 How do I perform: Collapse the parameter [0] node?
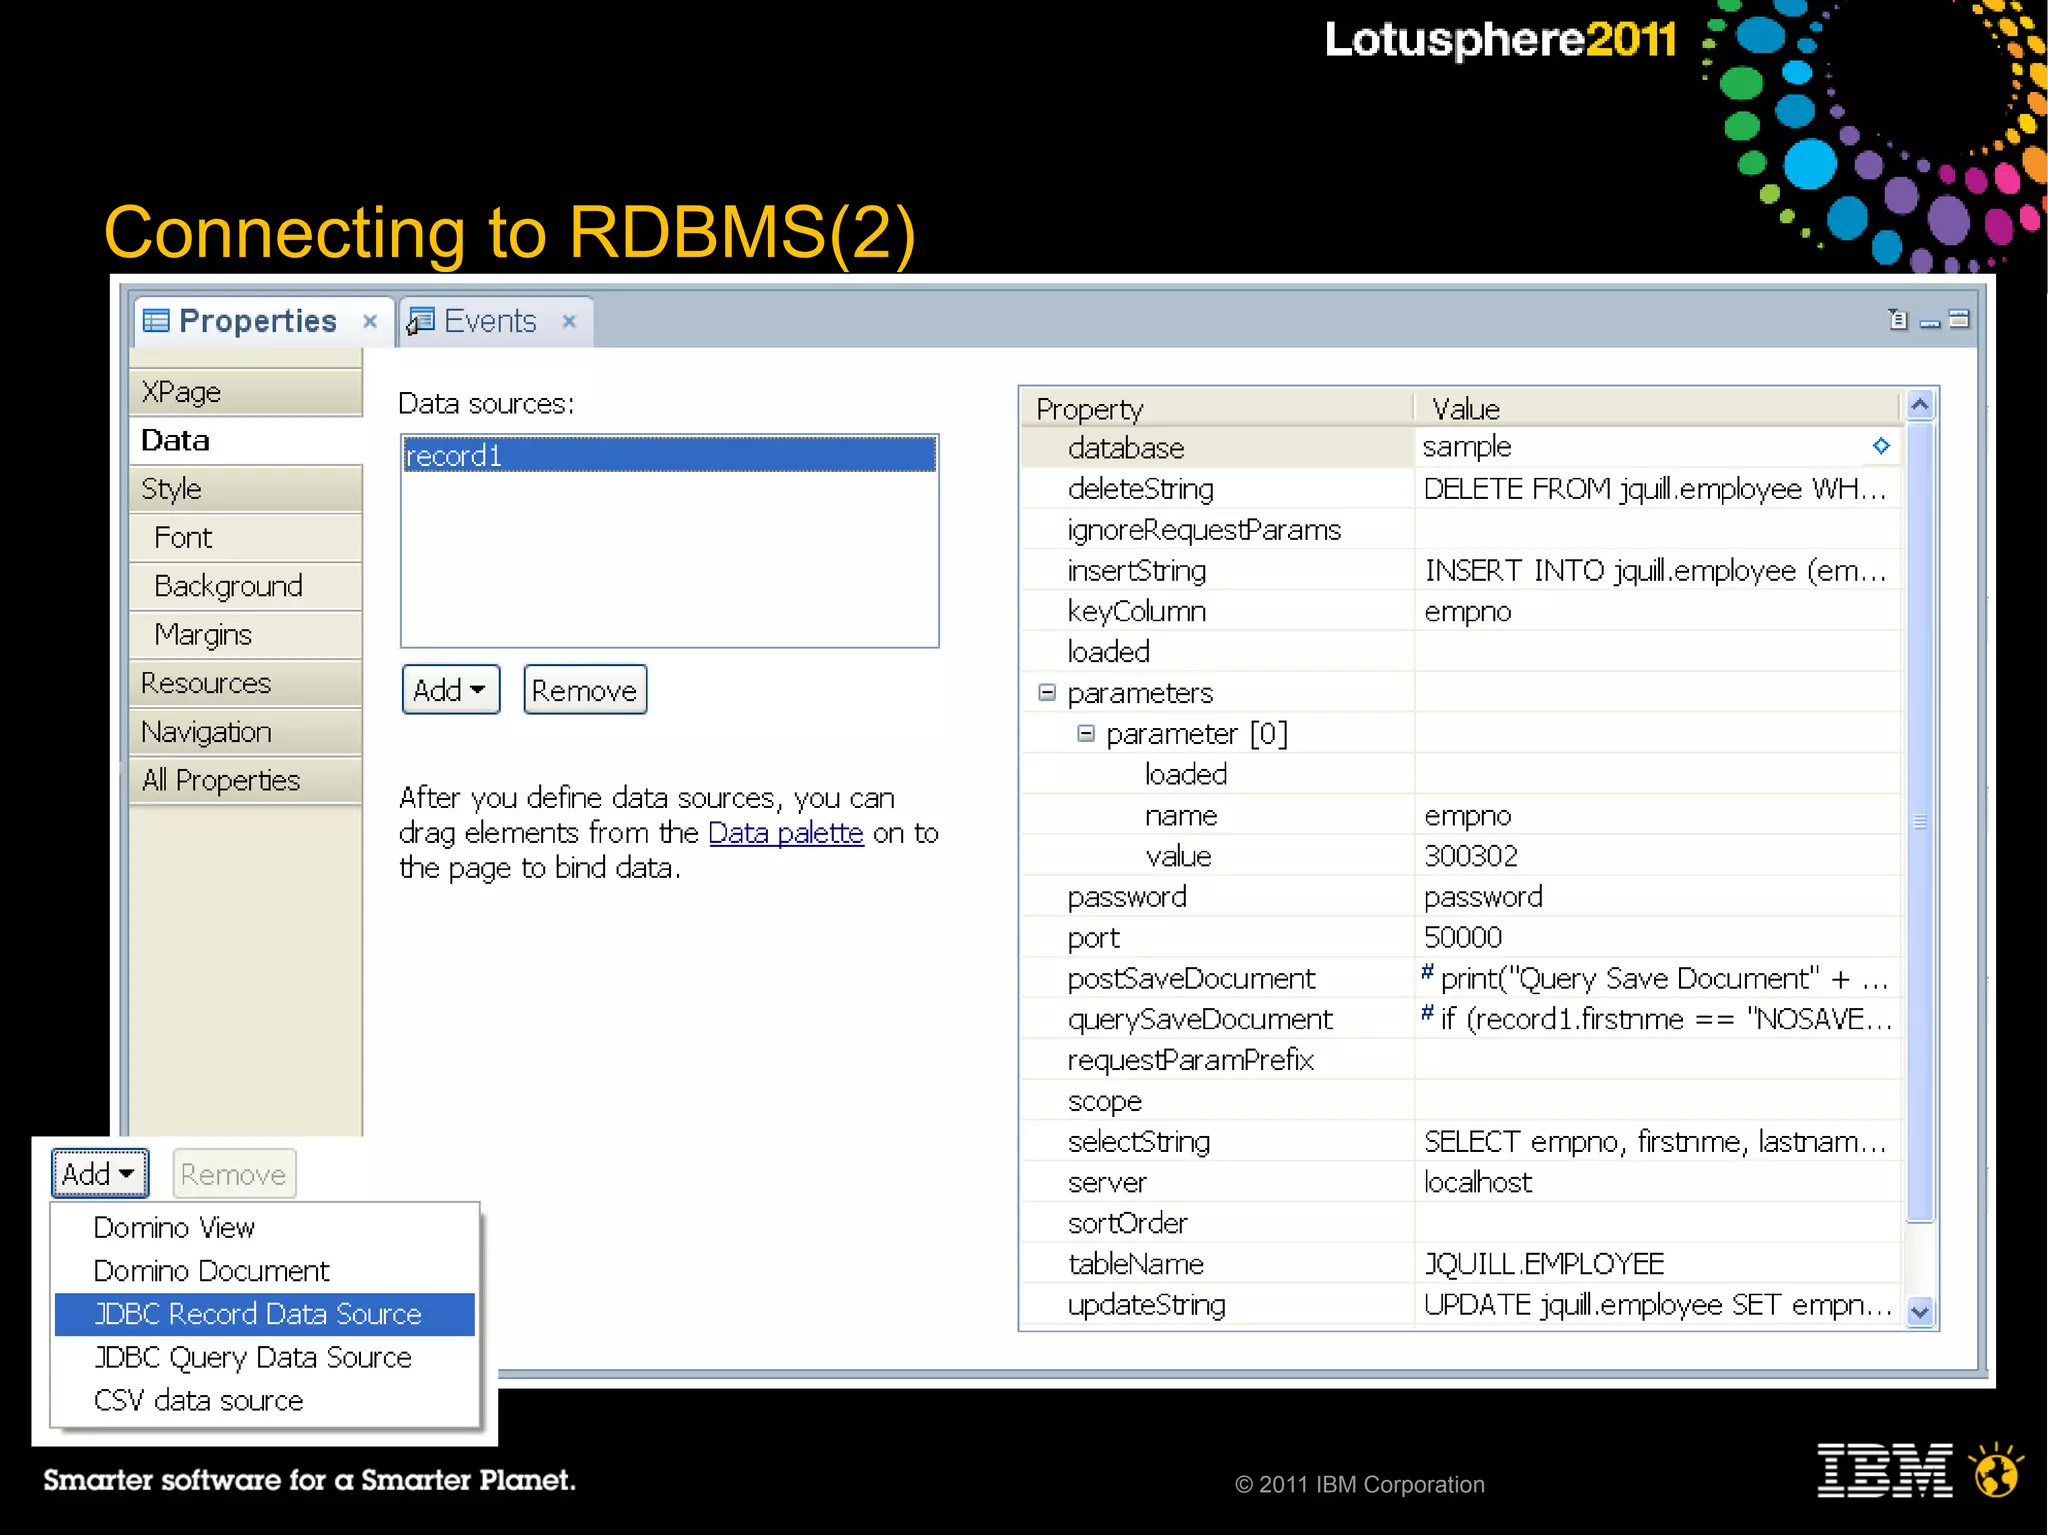coord(1086,733)
